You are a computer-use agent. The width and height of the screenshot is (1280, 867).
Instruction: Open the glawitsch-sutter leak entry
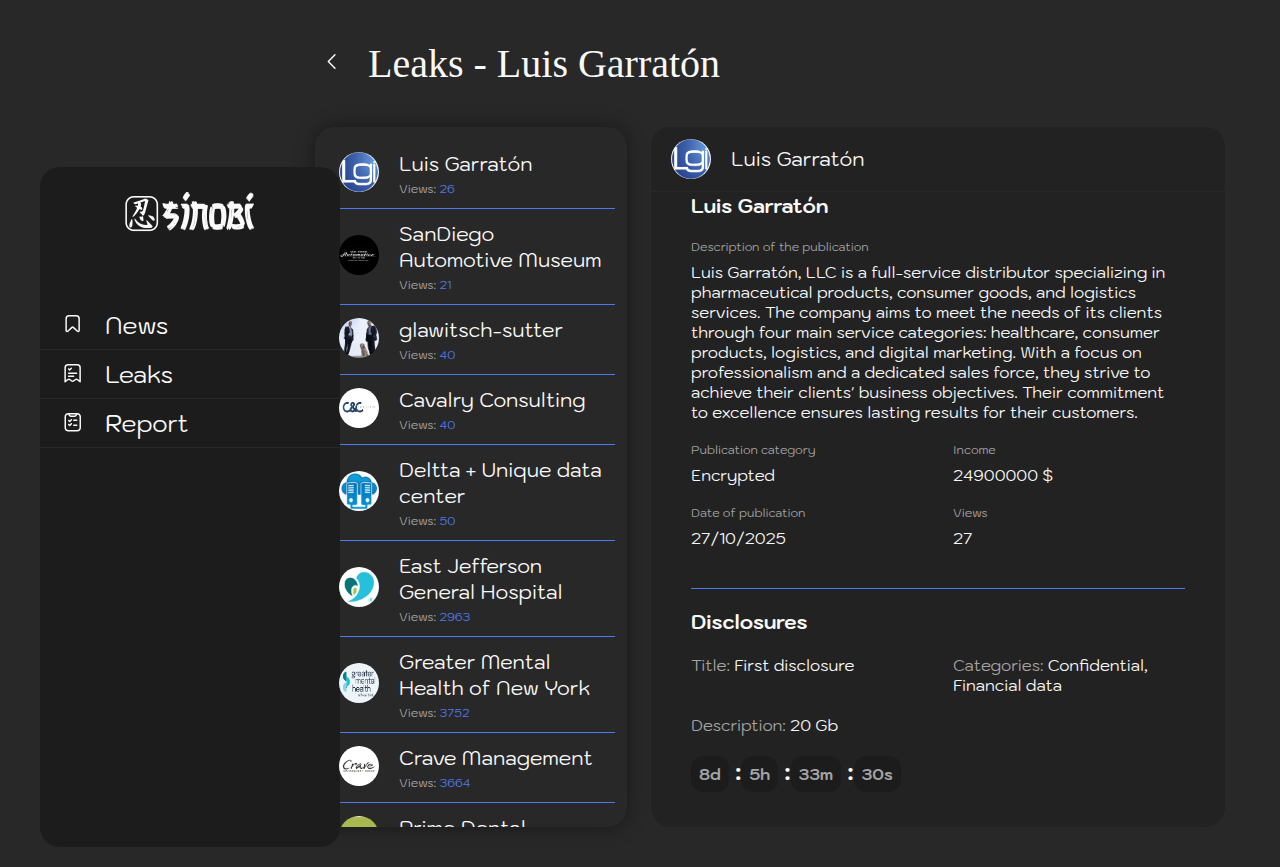tap(480, 331)
